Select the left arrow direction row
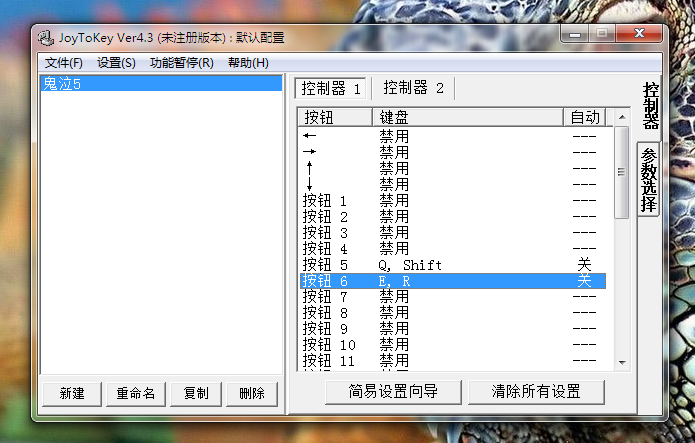Viewport: 695px width, 443px height. 453,136
